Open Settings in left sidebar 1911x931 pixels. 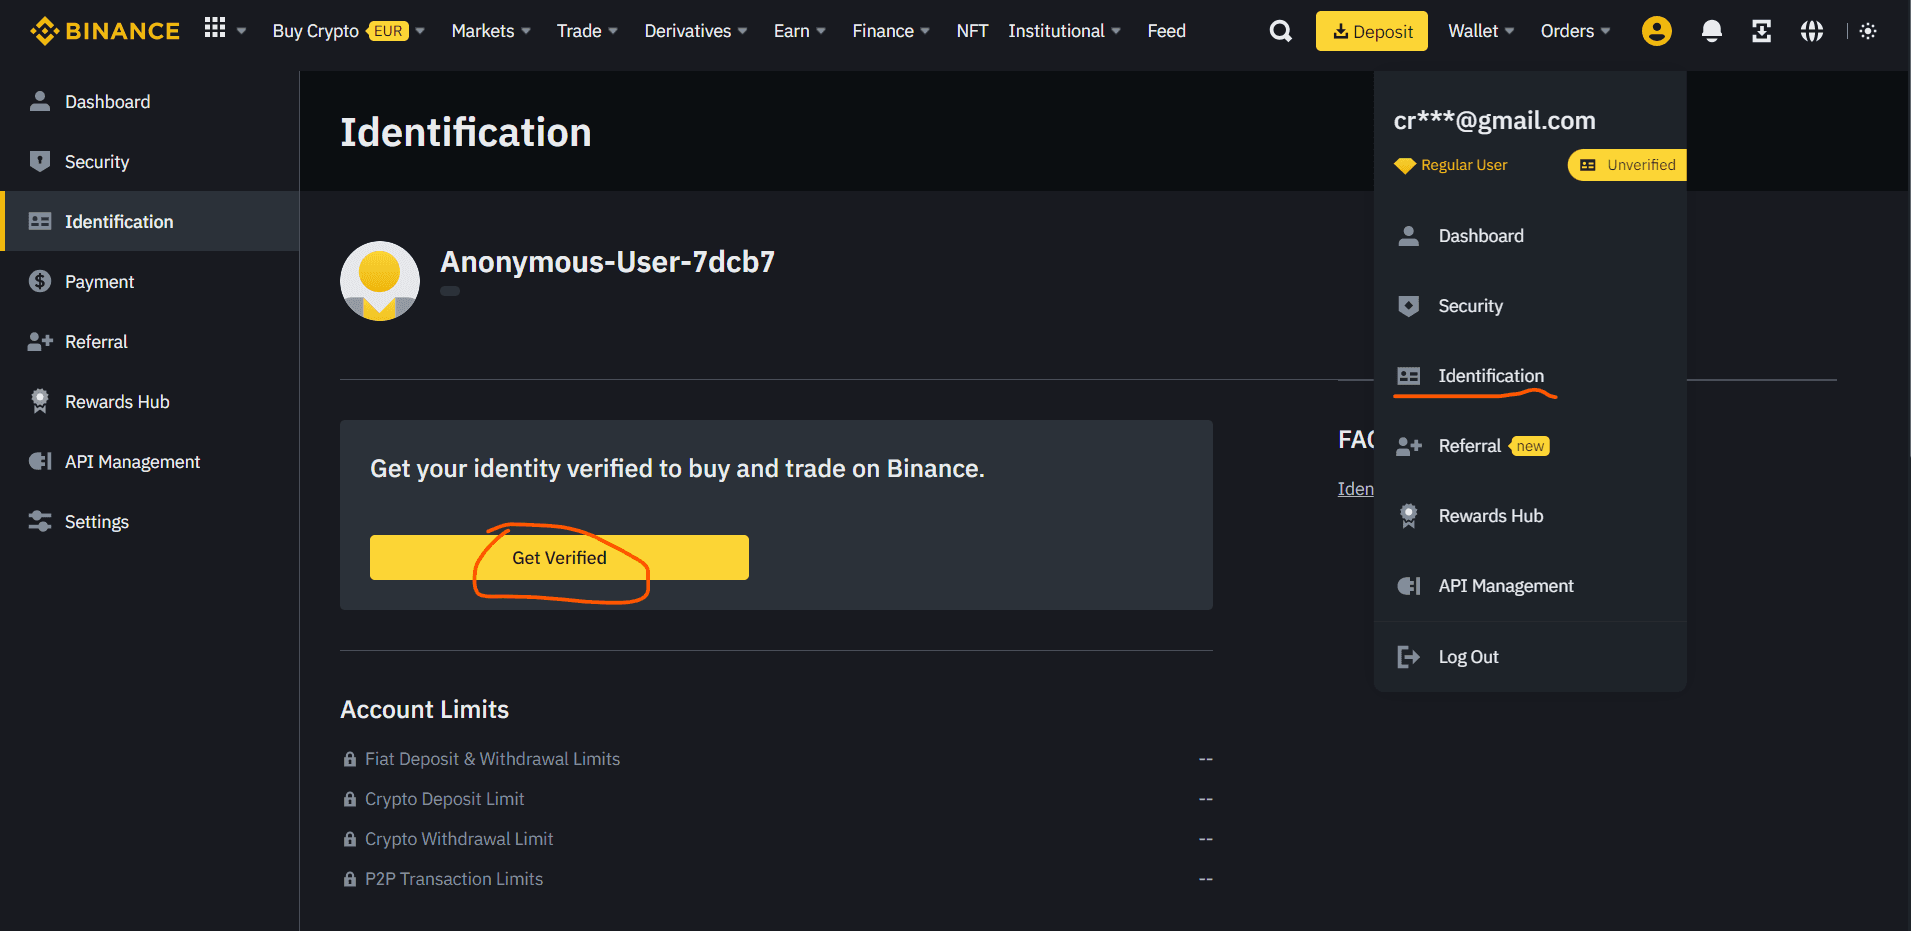click(150, 521)
